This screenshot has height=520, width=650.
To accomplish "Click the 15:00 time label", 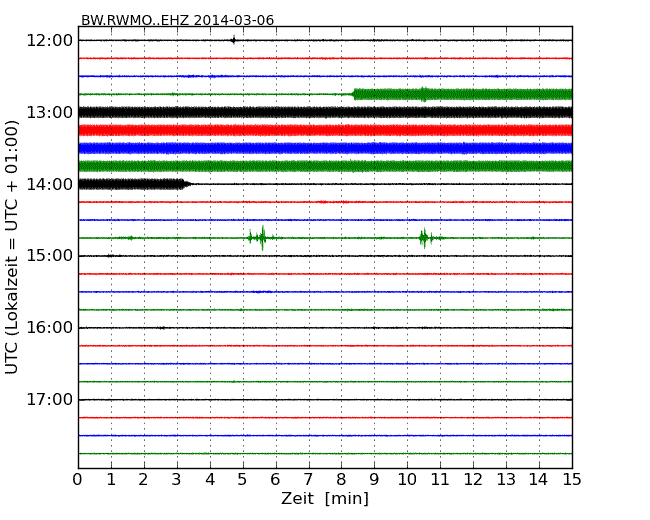I will pyautogui.click(x=49, y=255).
